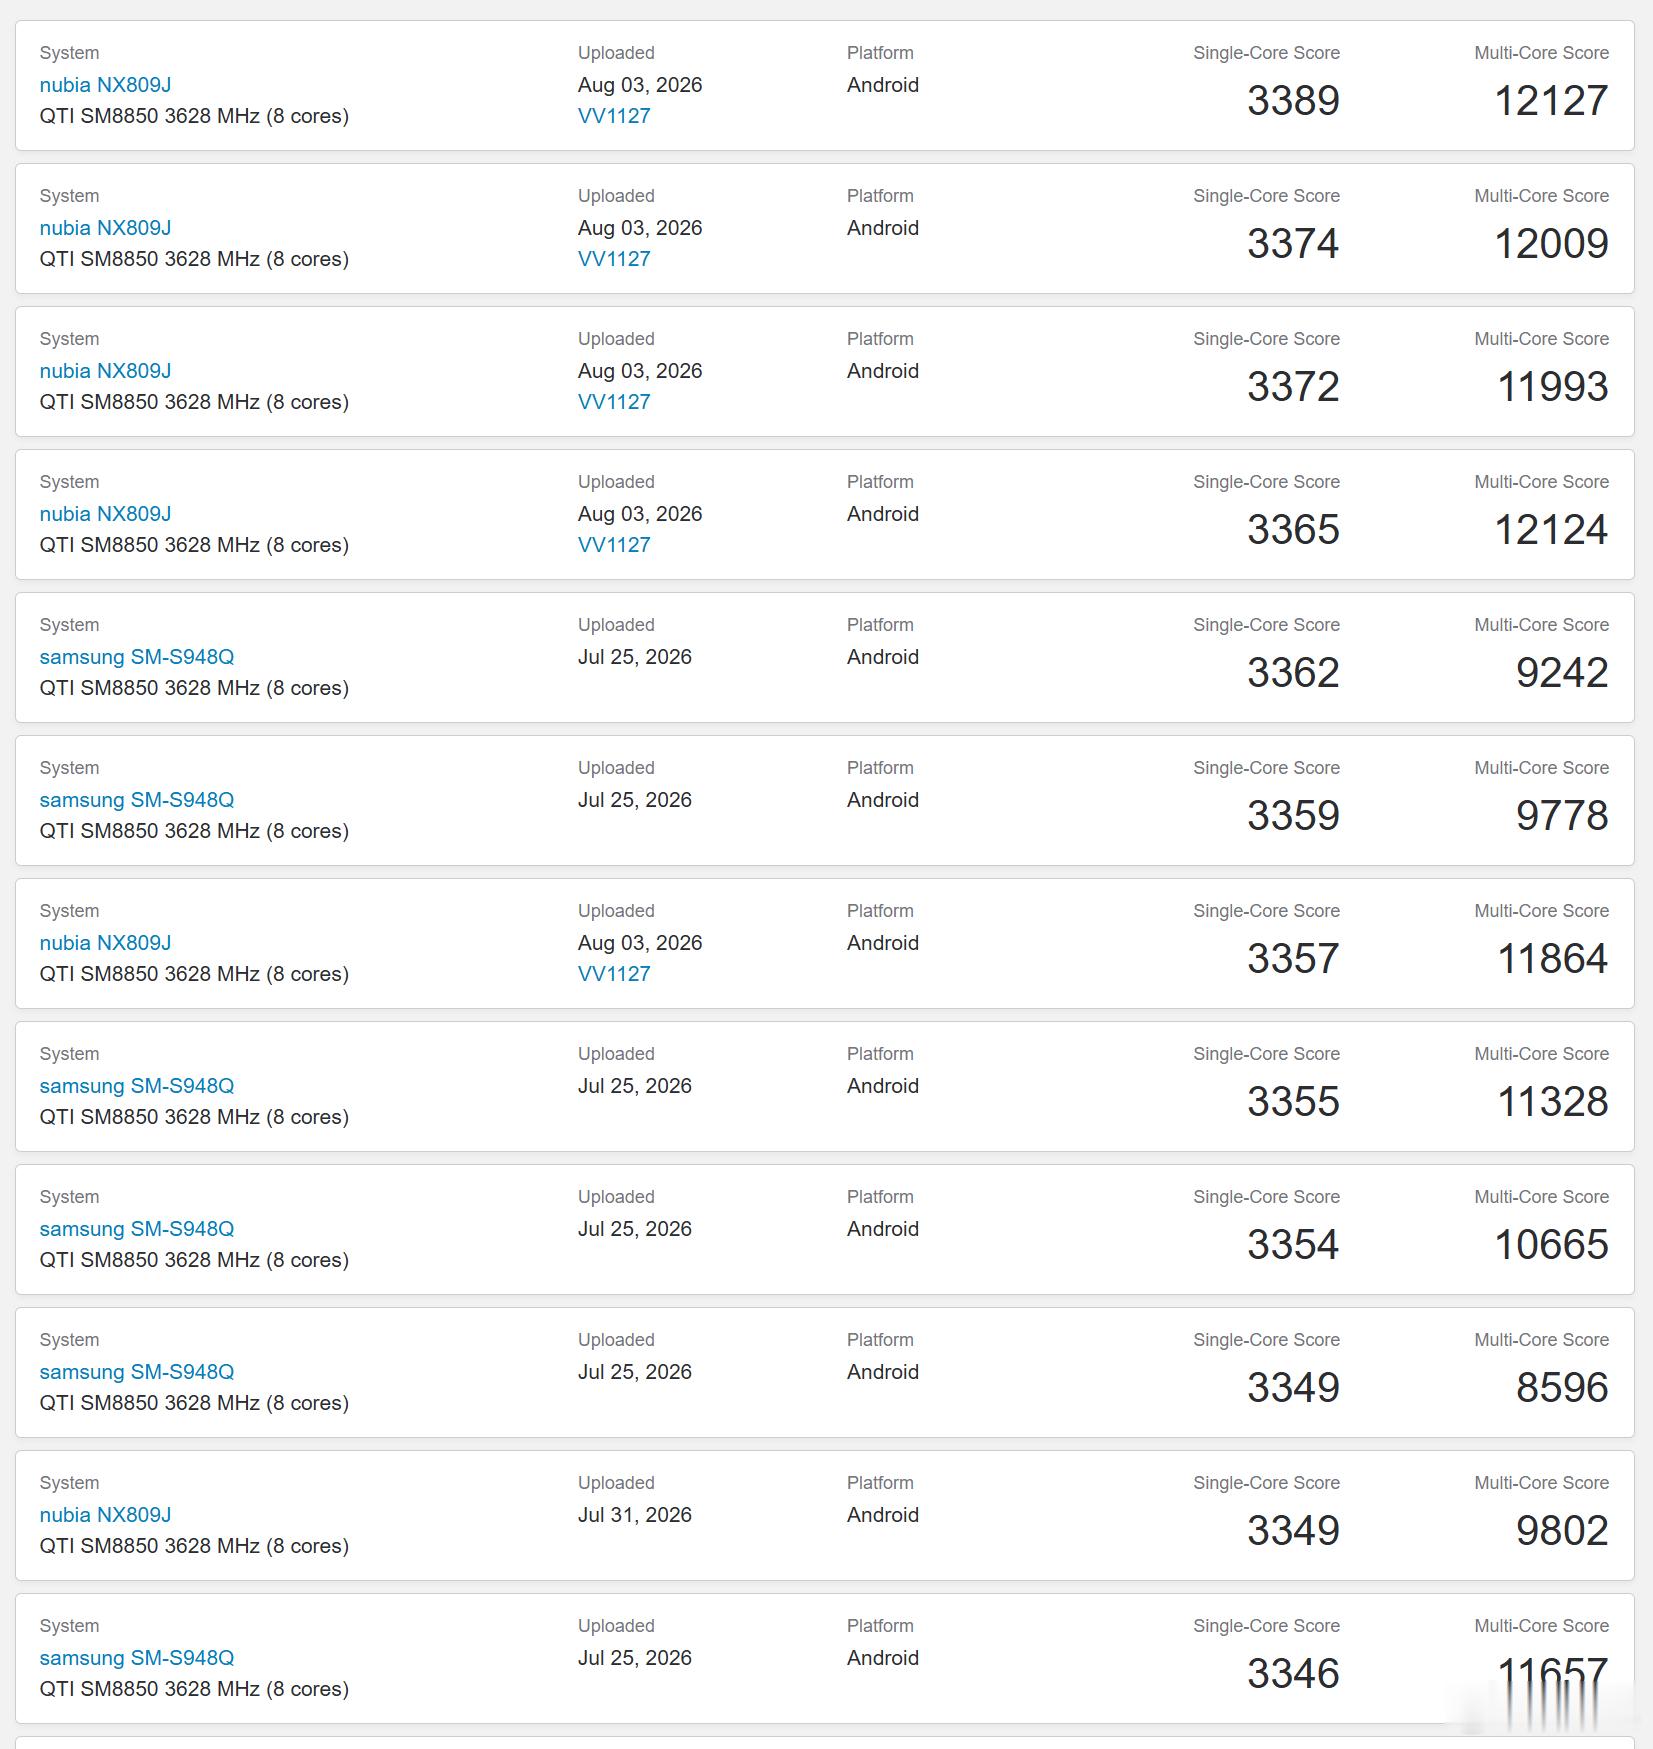Open nubia NX809J result uploaded Jul 31

pos(105,1515)
